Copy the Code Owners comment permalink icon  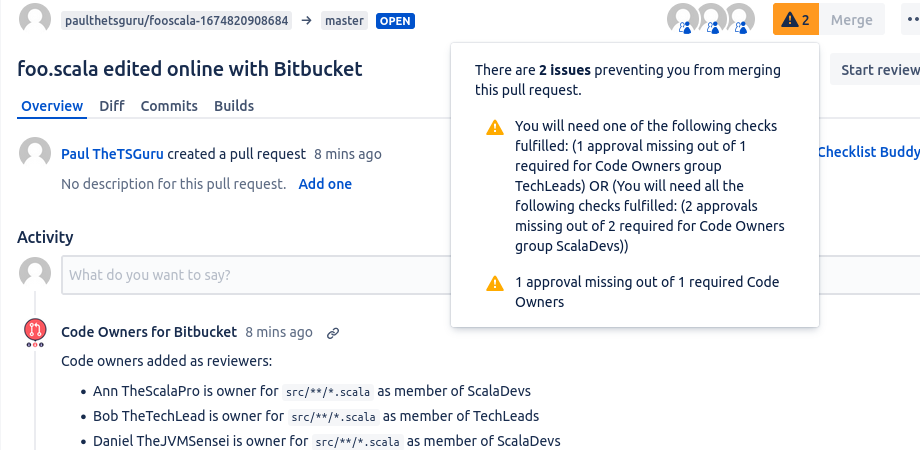coord(333,333)
